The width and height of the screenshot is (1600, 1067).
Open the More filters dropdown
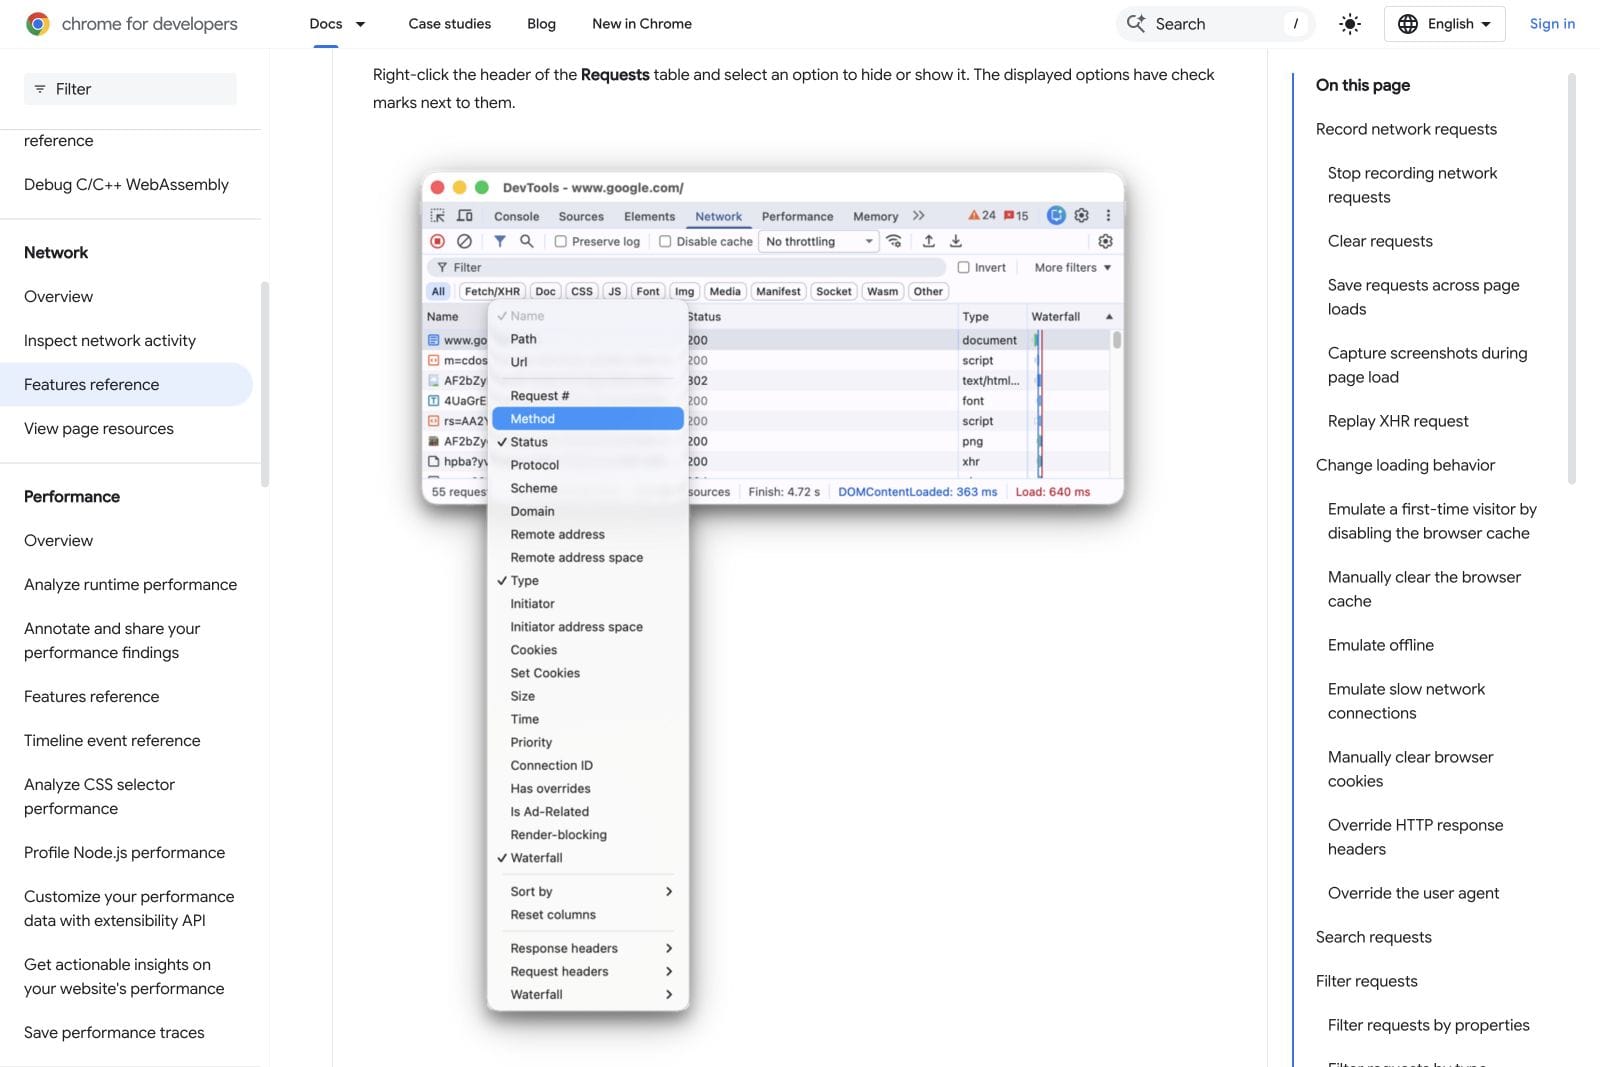(1073, 267)
